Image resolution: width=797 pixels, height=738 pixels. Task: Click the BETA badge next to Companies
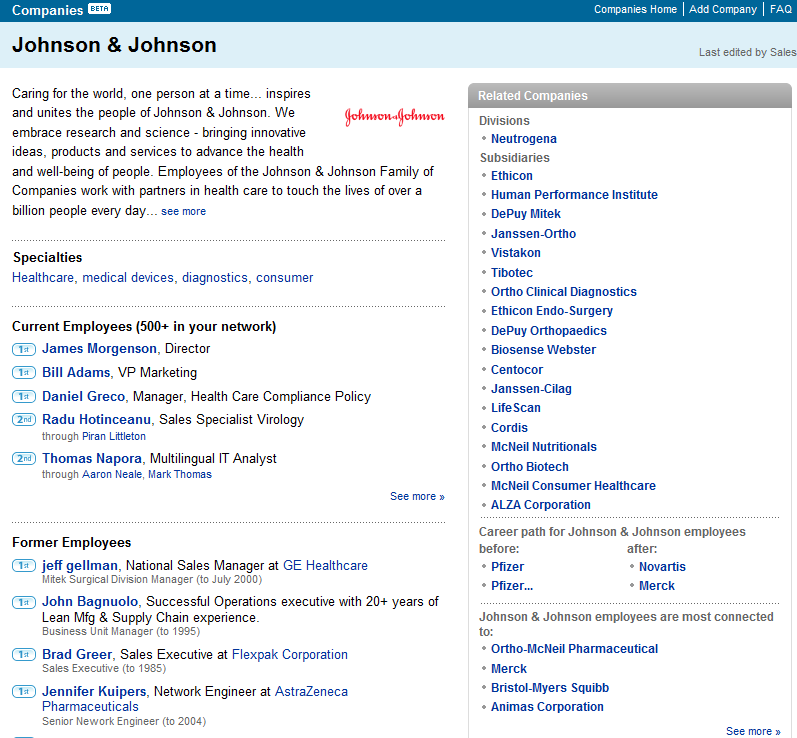tap(99, 9)
